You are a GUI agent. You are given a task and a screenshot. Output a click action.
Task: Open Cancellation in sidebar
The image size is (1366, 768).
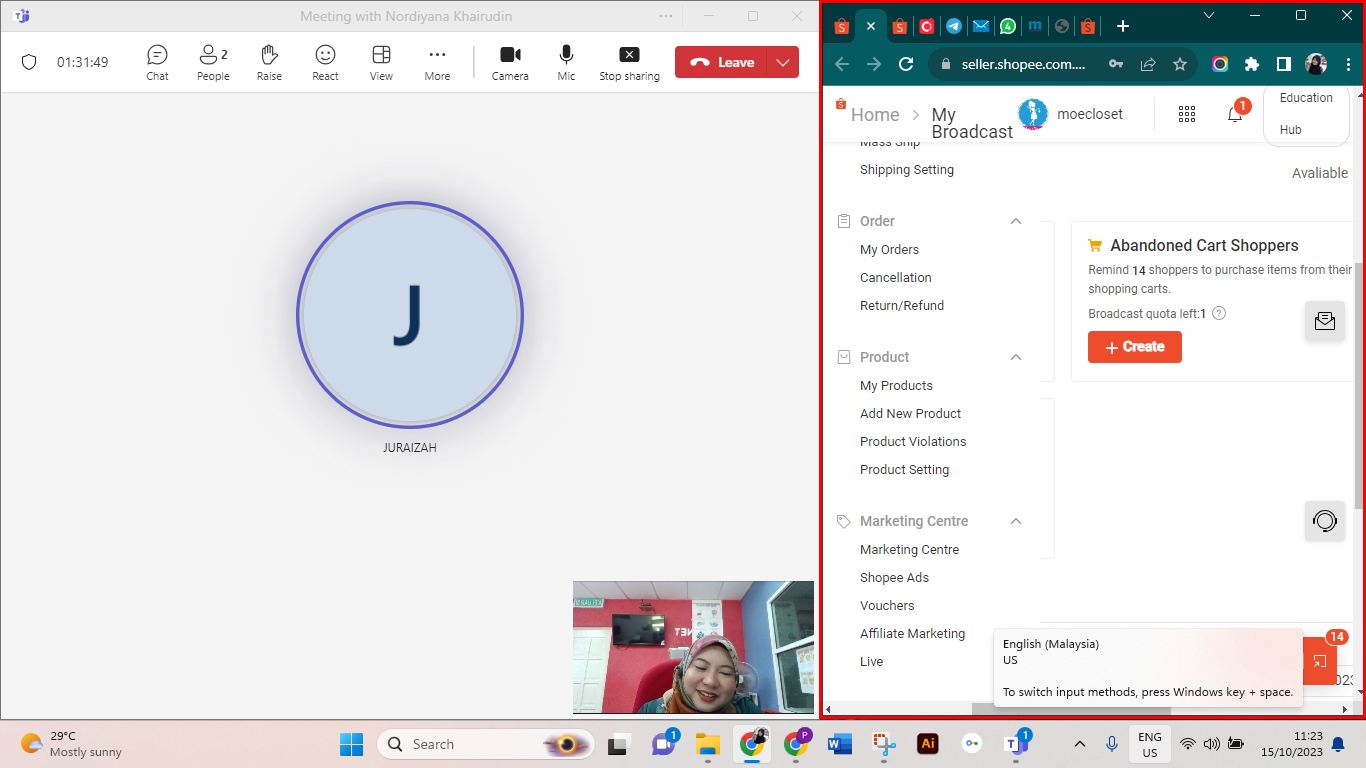pyautogui.click(x=895, y=278)
